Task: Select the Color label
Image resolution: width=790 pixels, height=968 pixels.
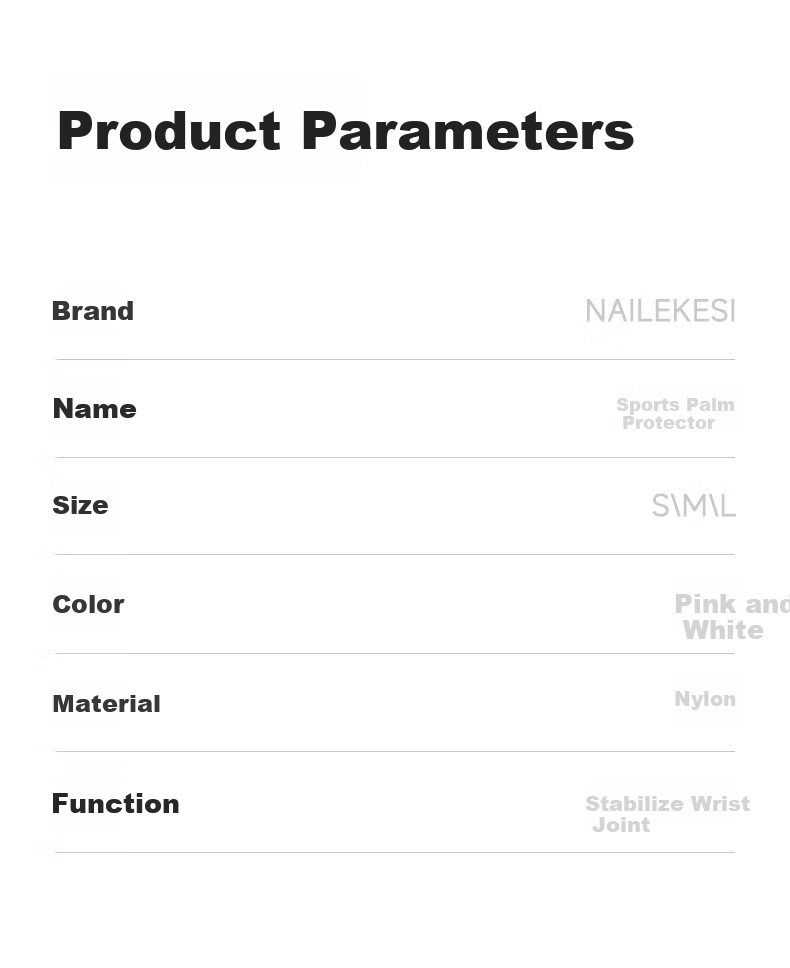Action: pyautogui.click(x=88, y=604)
